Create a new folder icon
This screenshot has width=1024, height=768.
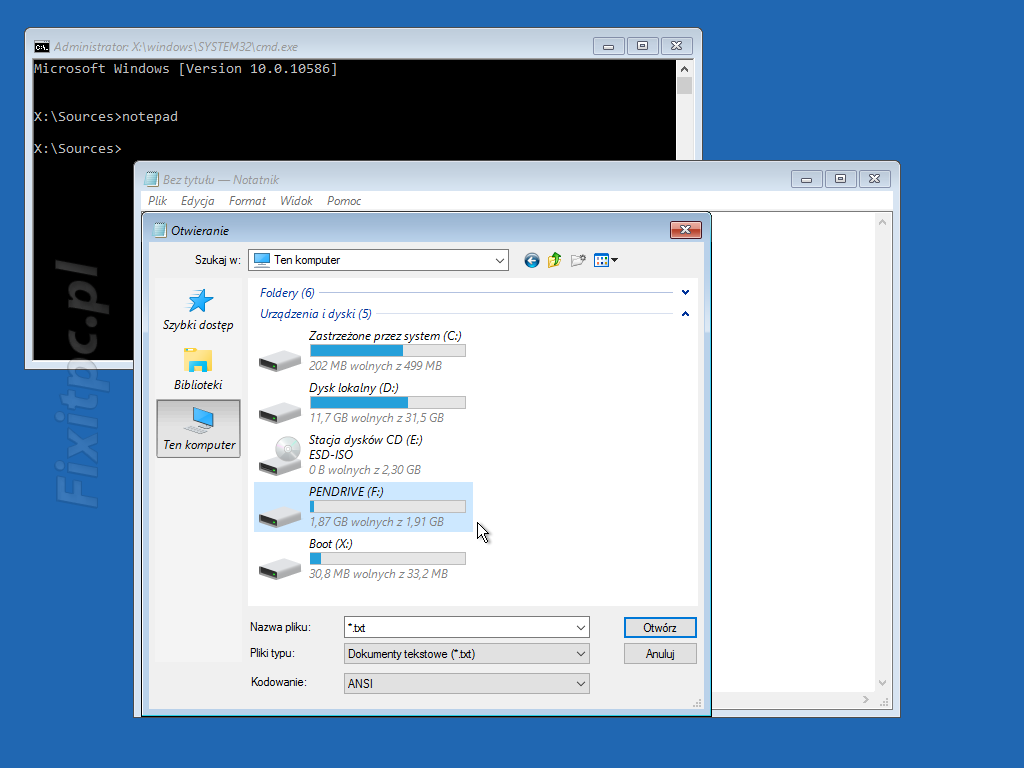(578, 261)
